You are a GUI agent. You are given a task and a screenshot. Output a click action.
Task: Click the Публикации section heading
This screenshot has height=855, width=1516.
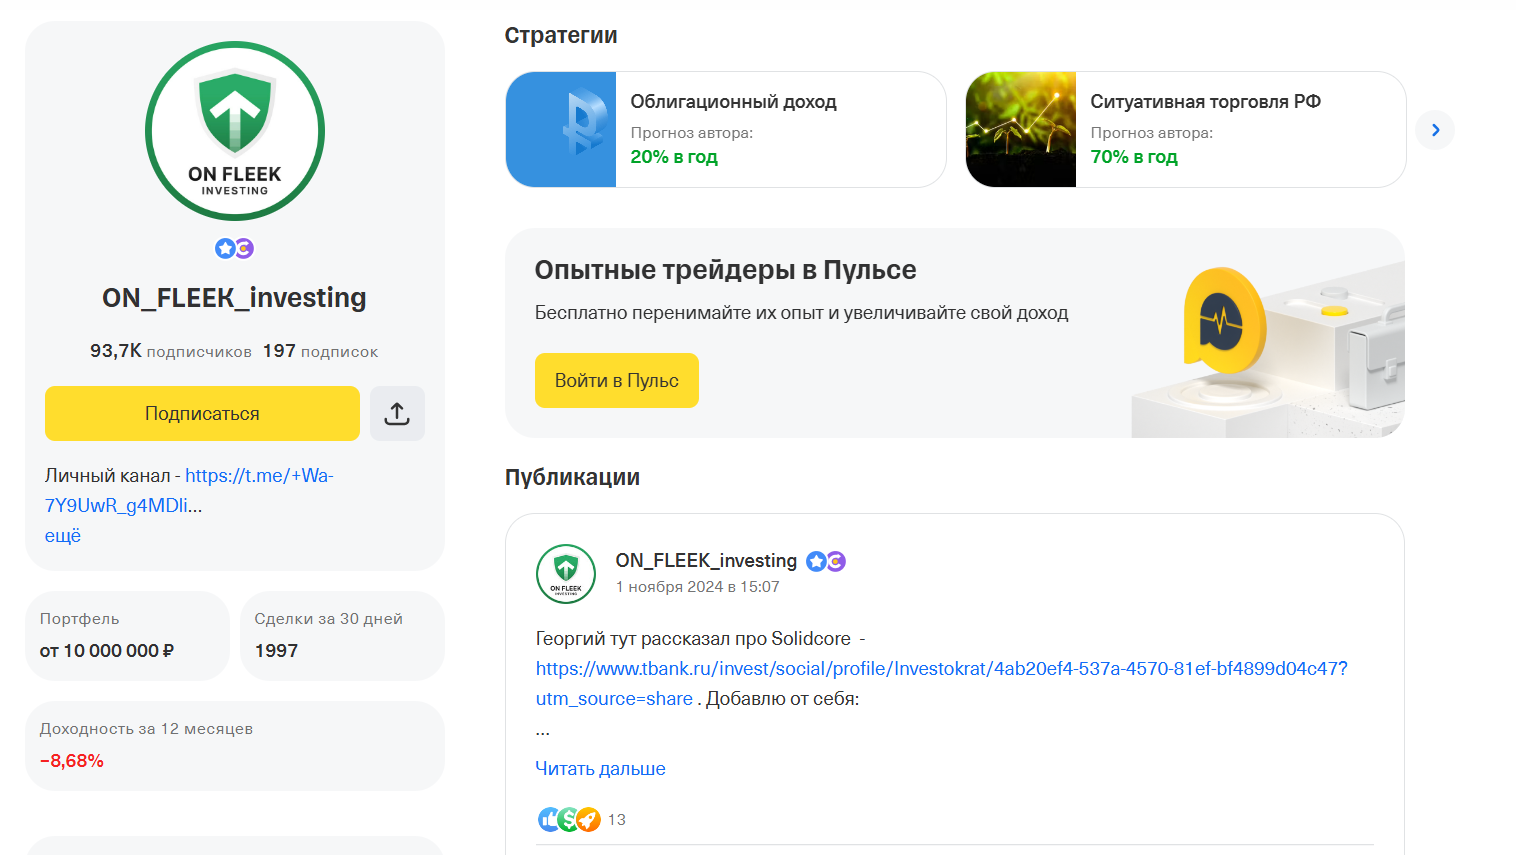pos(572,477)
